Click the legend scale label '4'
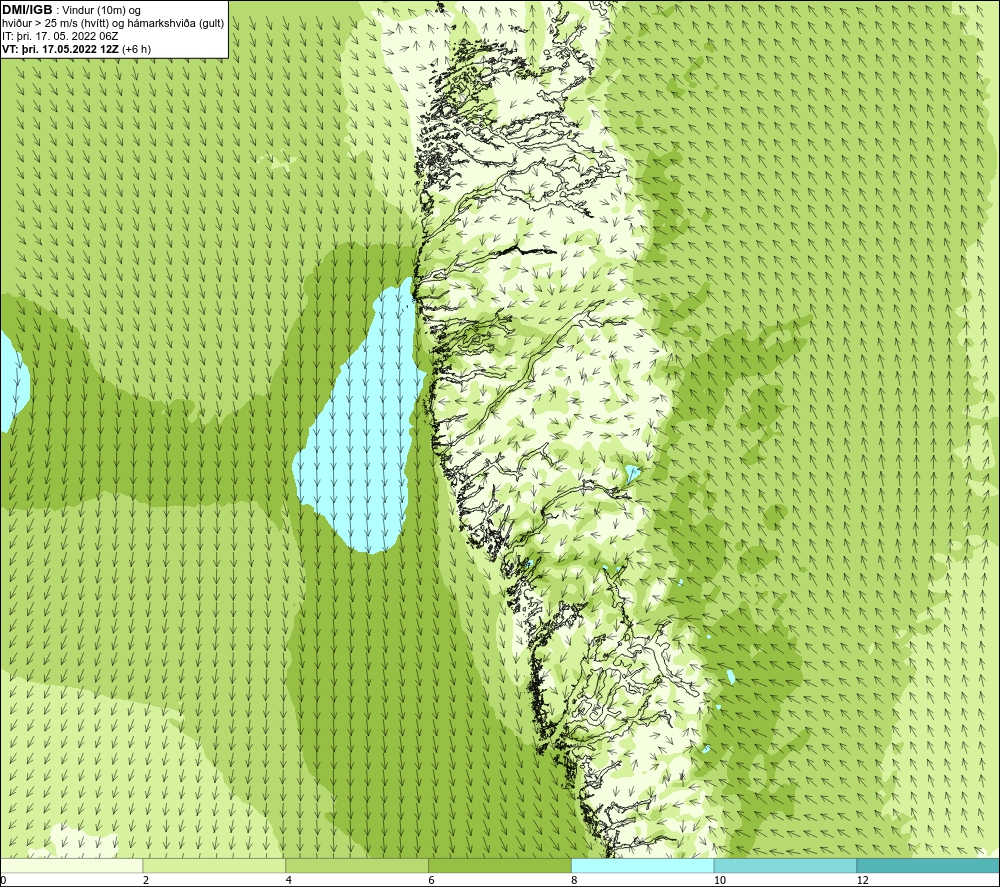This screenshot has height=887, width=1000. click(289, 880)
